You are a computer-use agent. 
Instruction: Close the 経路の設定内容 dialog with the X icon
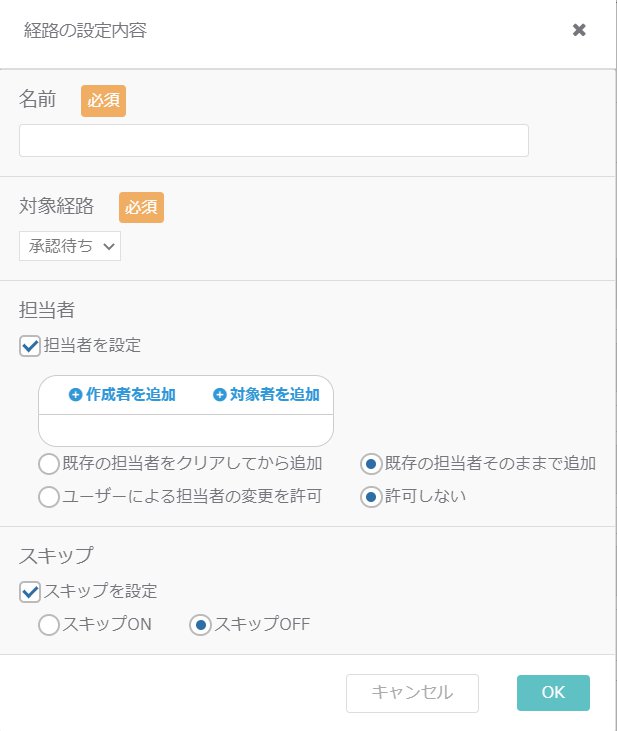(x=579, y=30)
